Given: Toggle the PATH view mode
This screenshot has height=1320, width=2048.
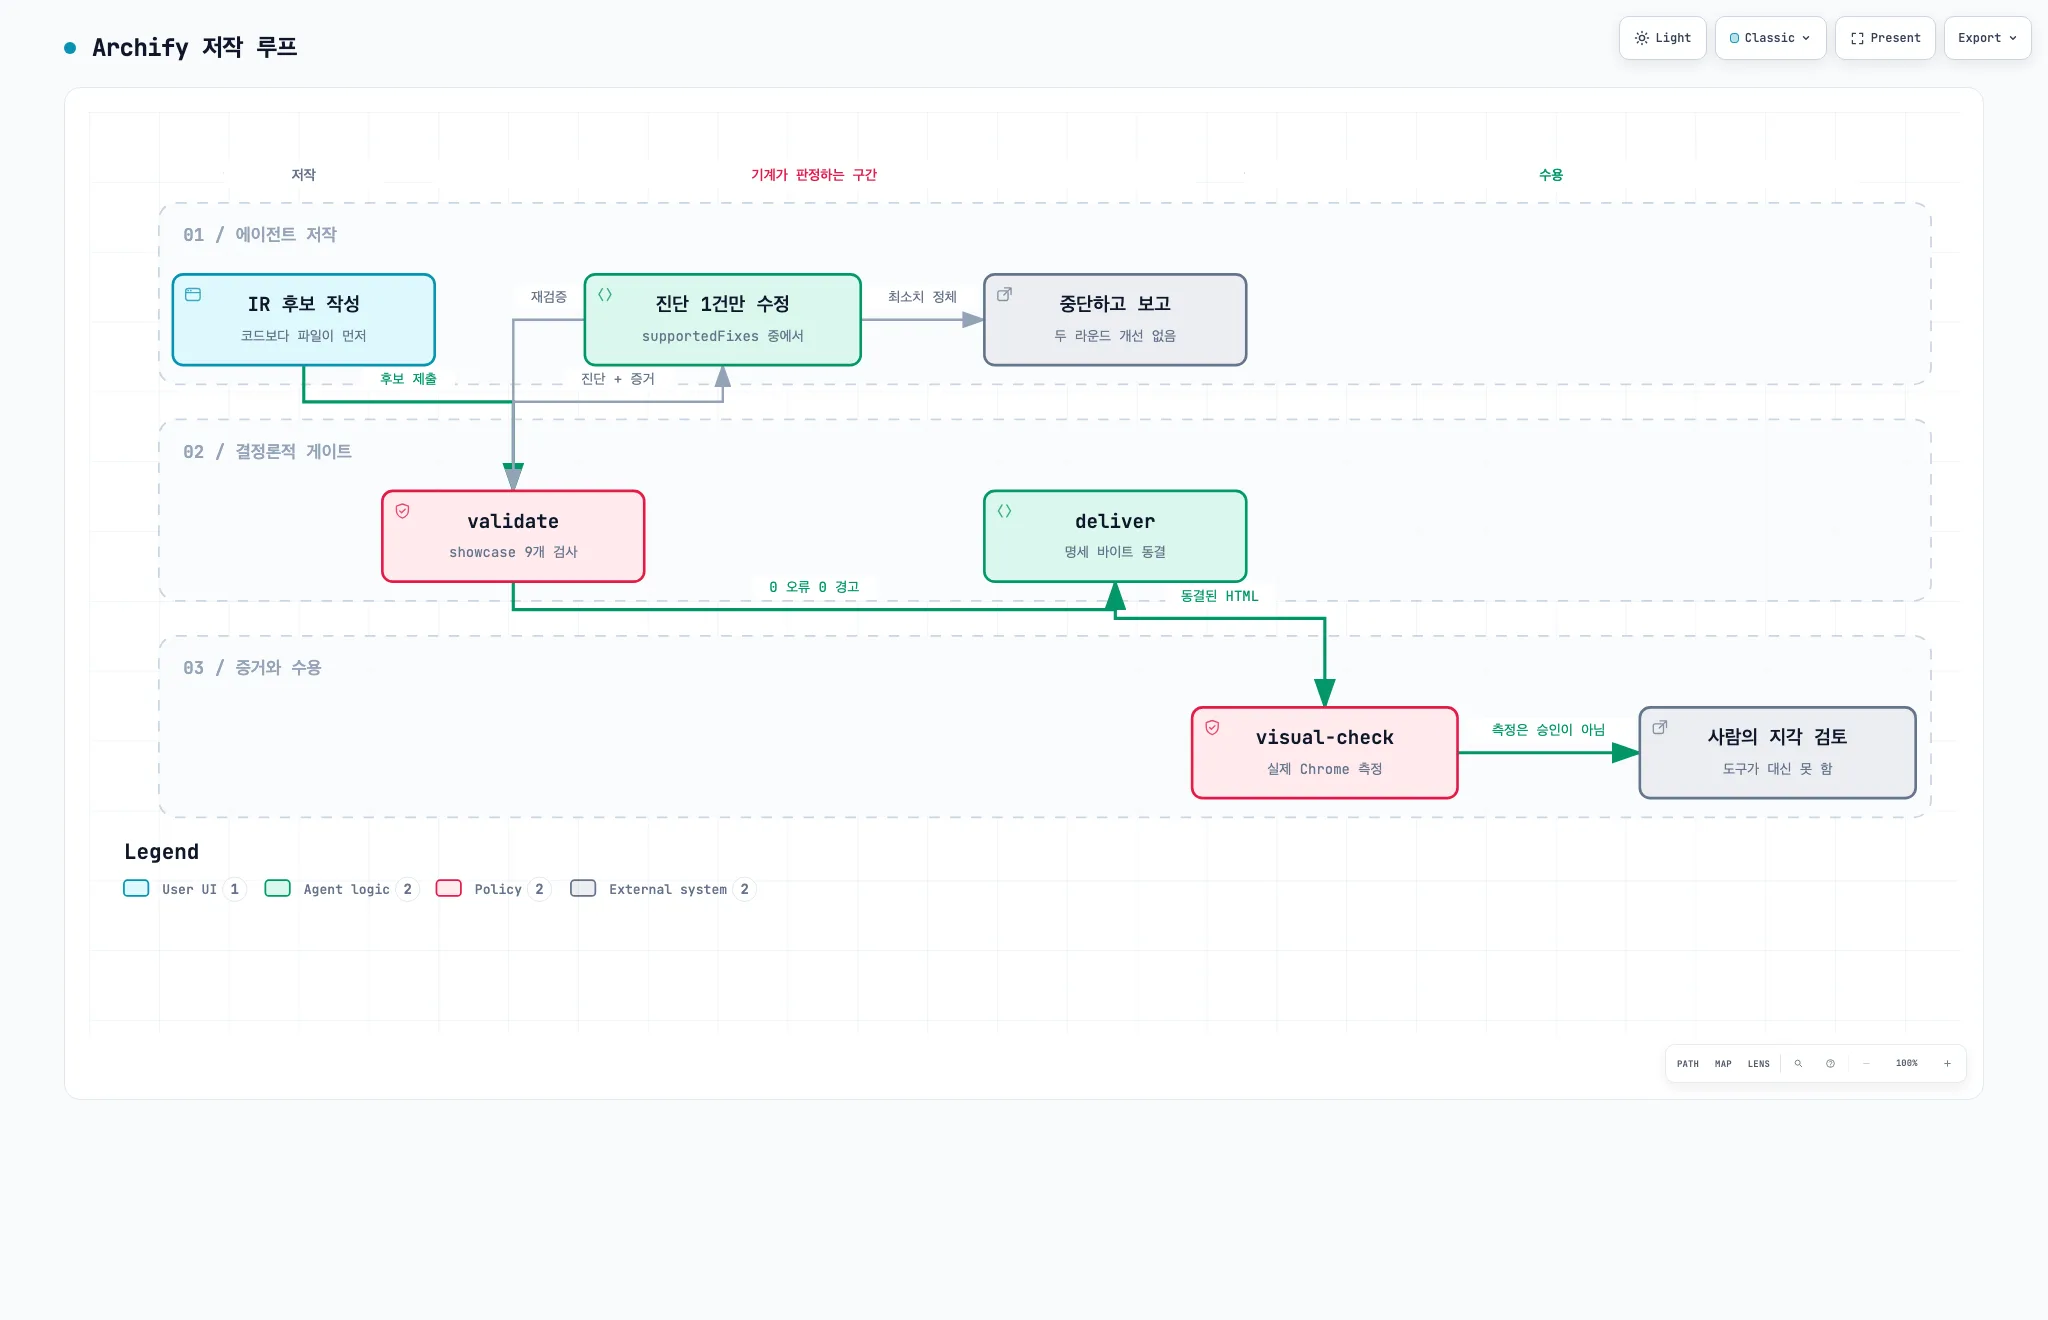Looking at the screenshot, I should pyautogui.click(x=1688, y=1063).
